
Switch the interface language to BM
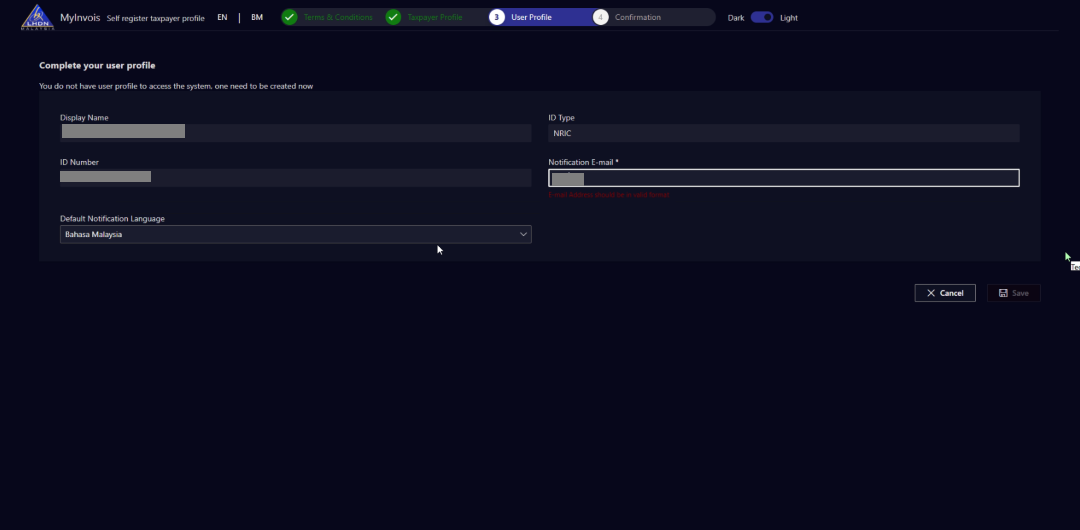[257, 17]
